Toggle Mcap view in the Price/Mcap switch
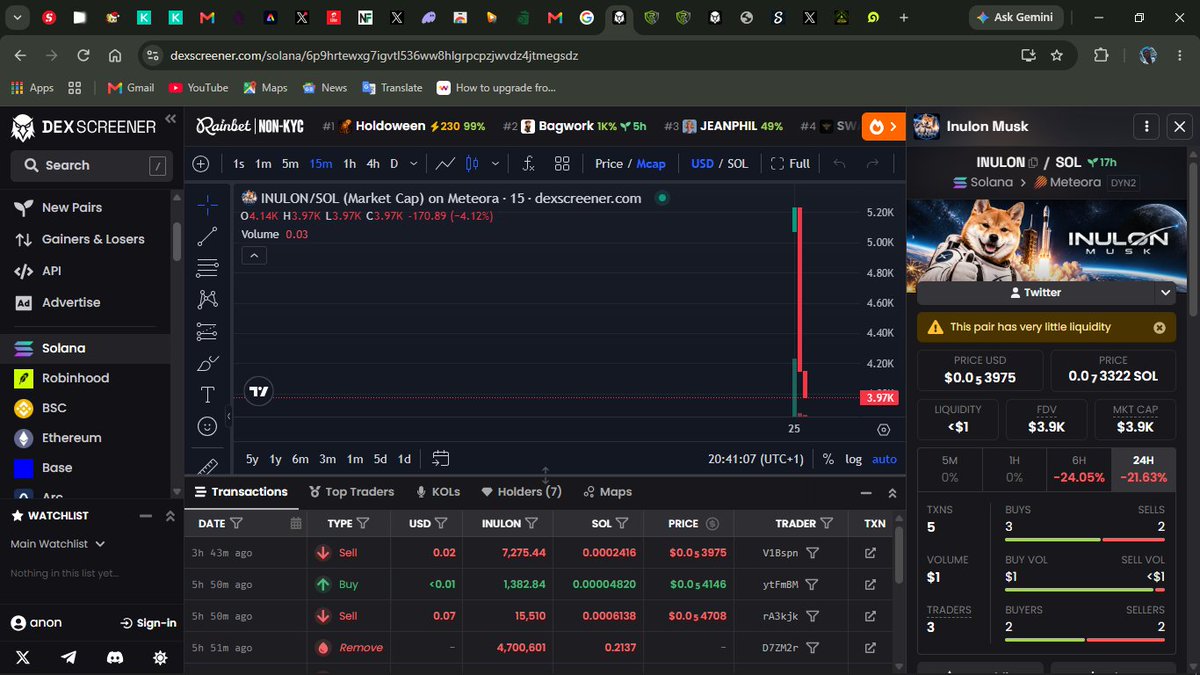This screenshot has height=675, width=1200. tap(651, 163)
